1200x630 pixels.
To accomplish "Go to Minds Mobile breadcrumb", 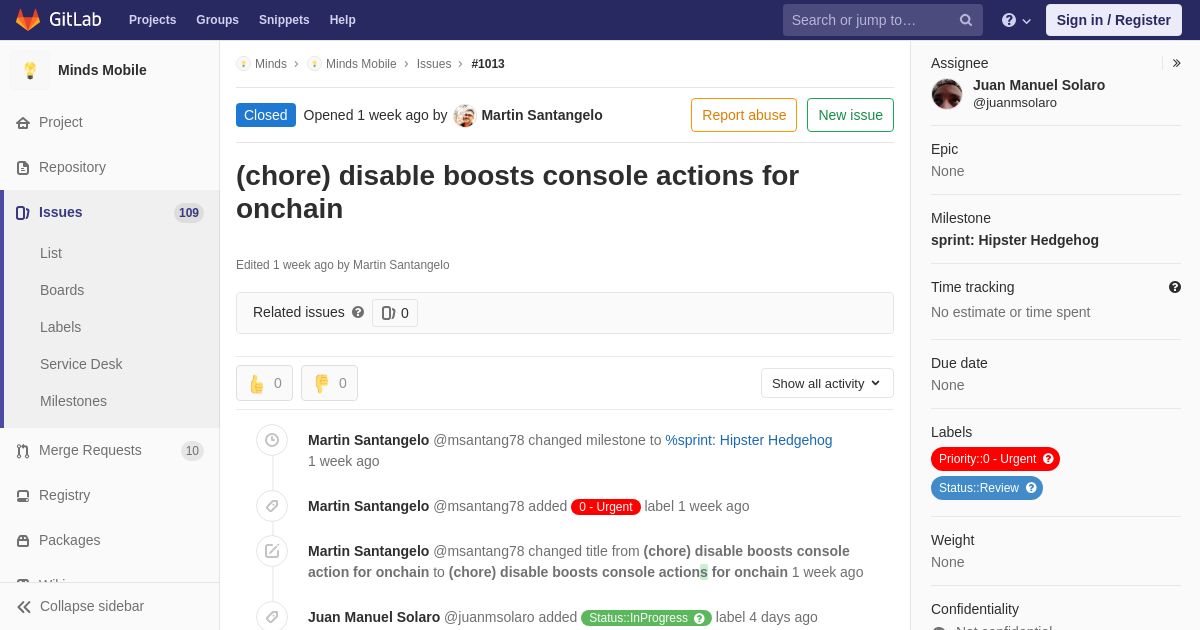I will click(361, 64).
